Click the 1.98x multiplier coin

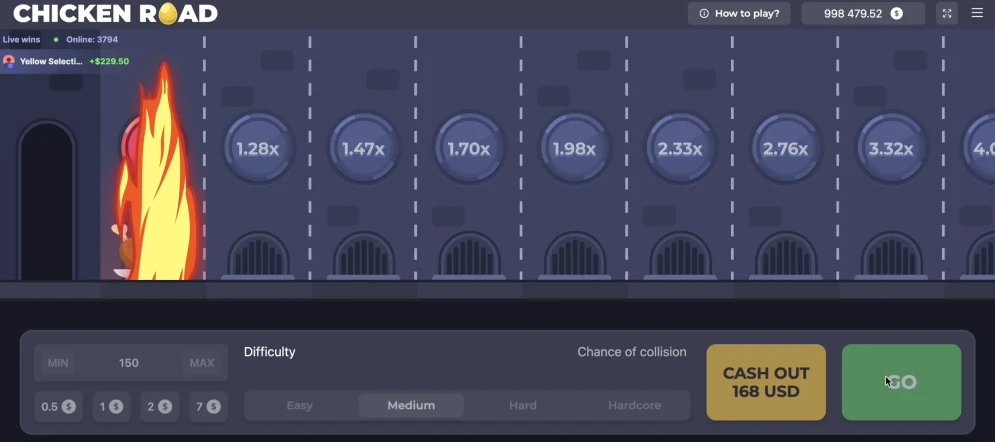pos(574,148)
